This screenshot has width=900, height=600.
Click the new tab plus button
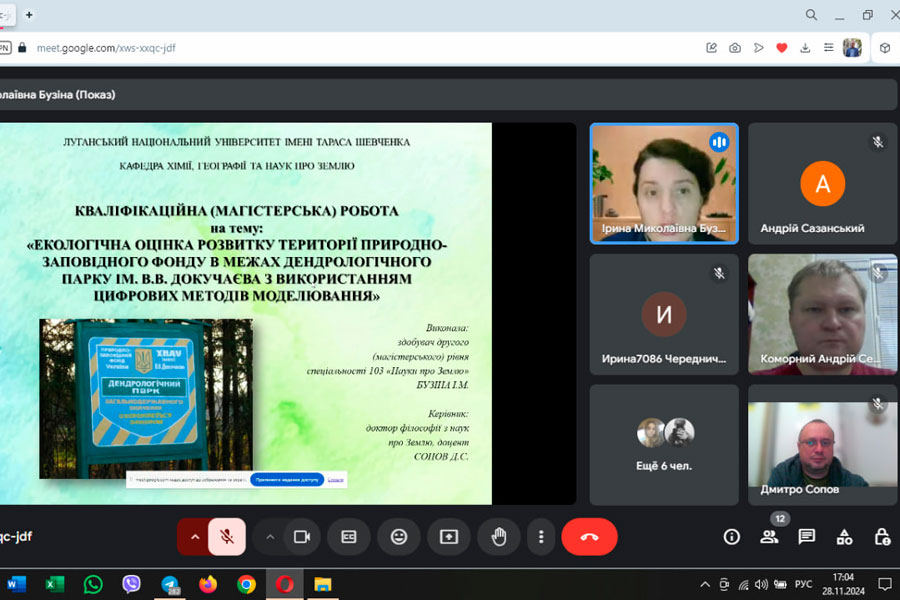[x=29, y=15]
